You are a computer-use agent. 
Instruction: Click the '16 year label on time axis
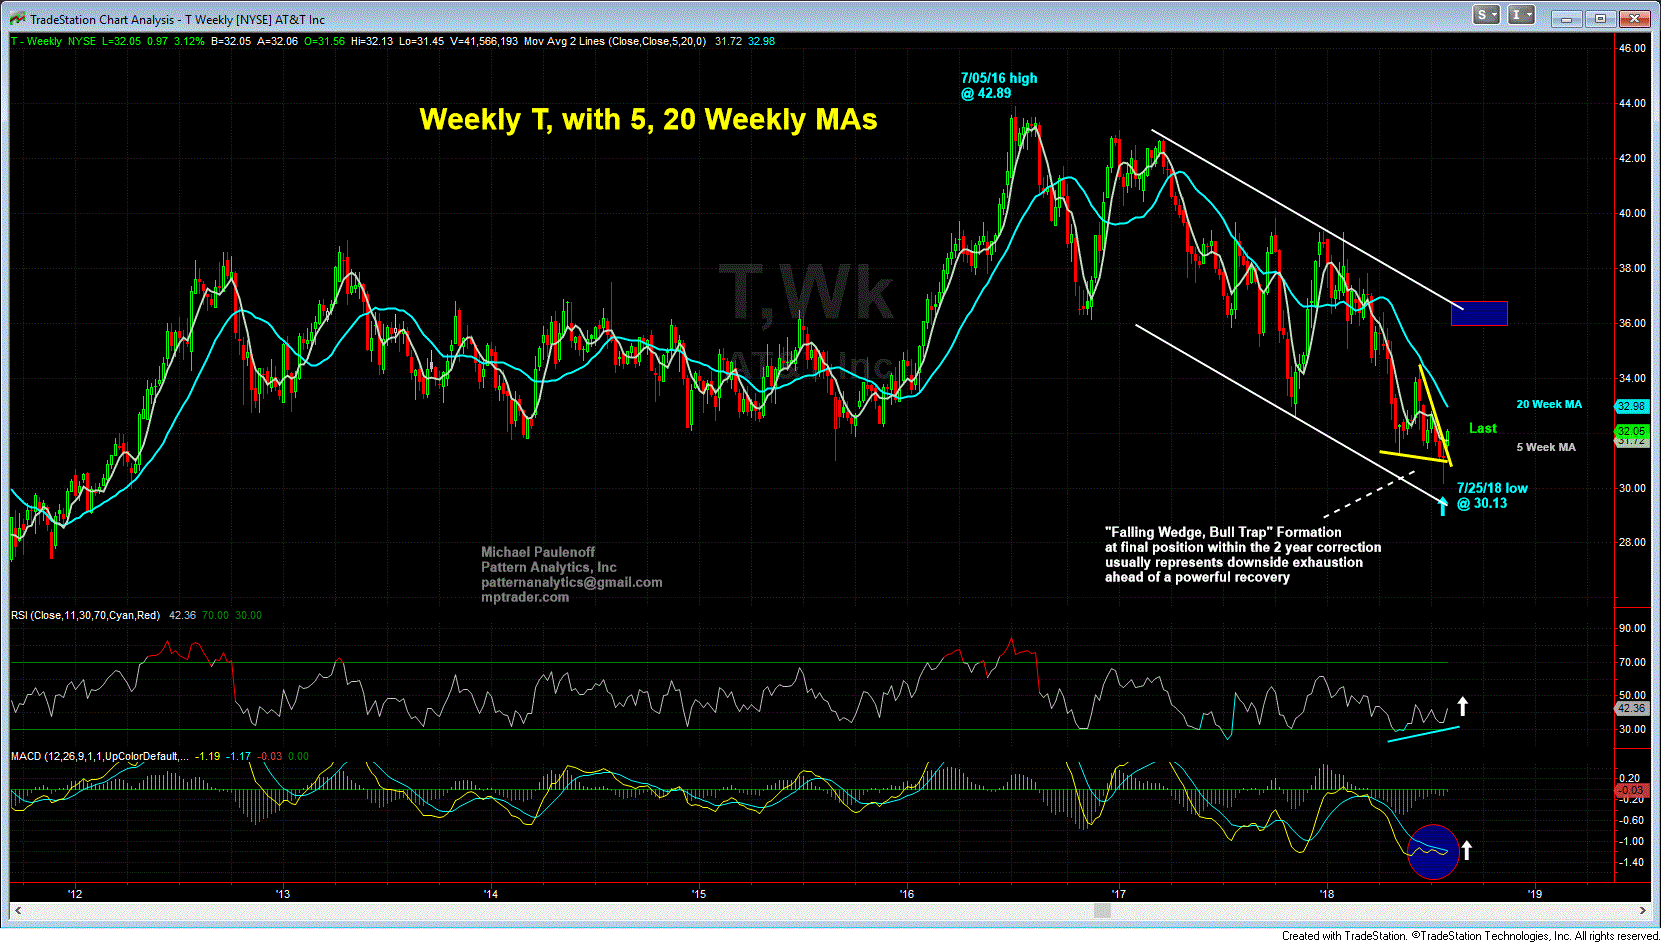tap(906, 894)
